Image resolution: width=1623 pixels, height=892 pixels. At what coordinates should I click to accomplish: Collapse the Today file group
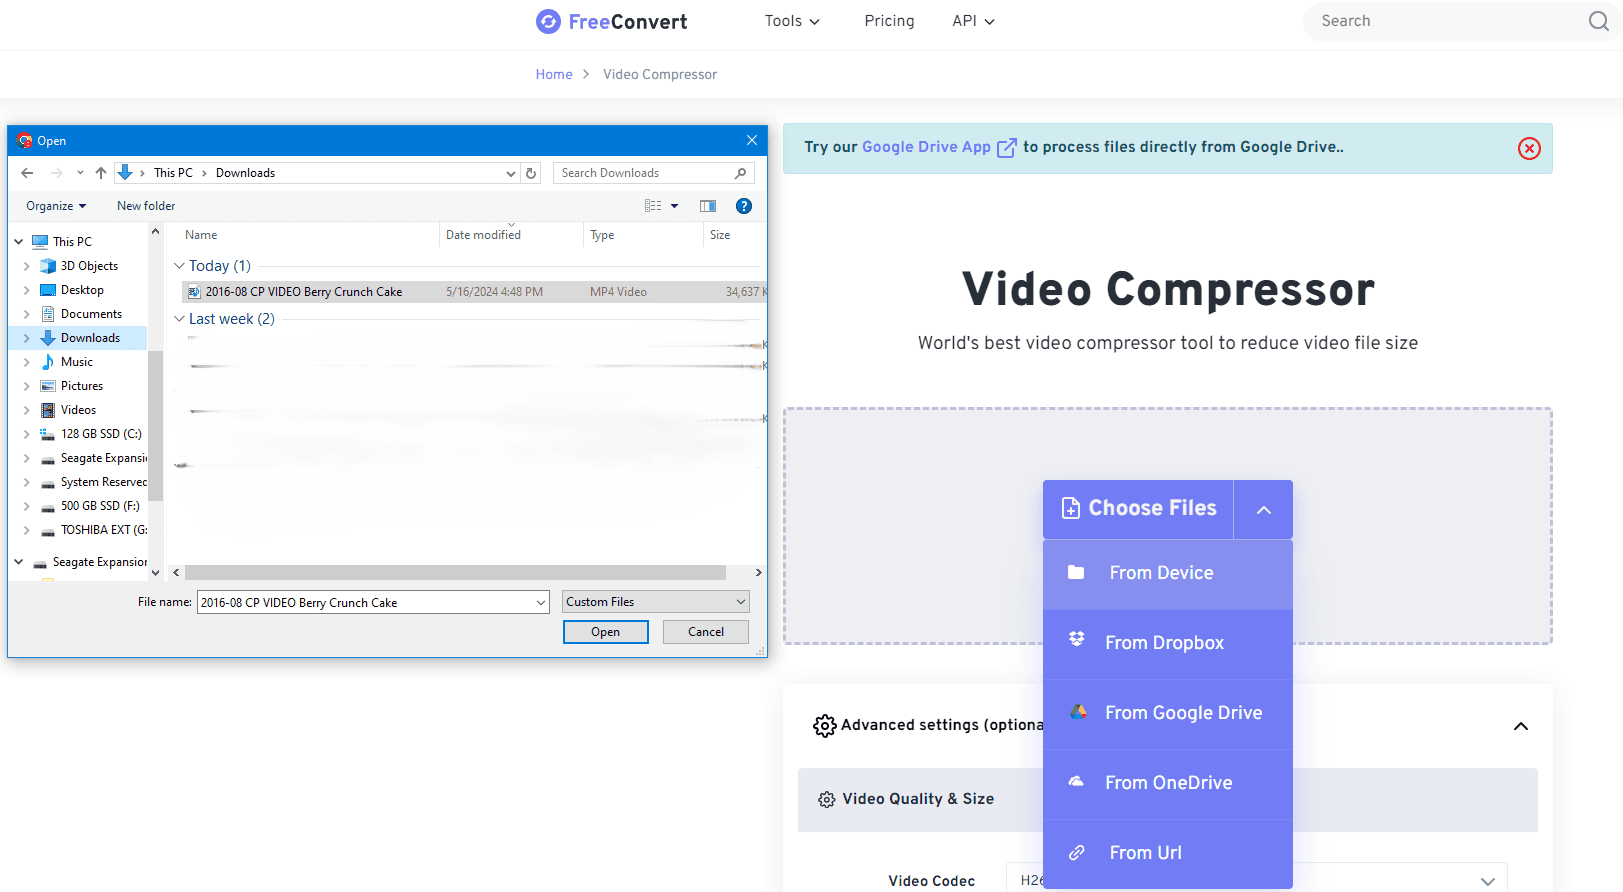click(179, 266)
